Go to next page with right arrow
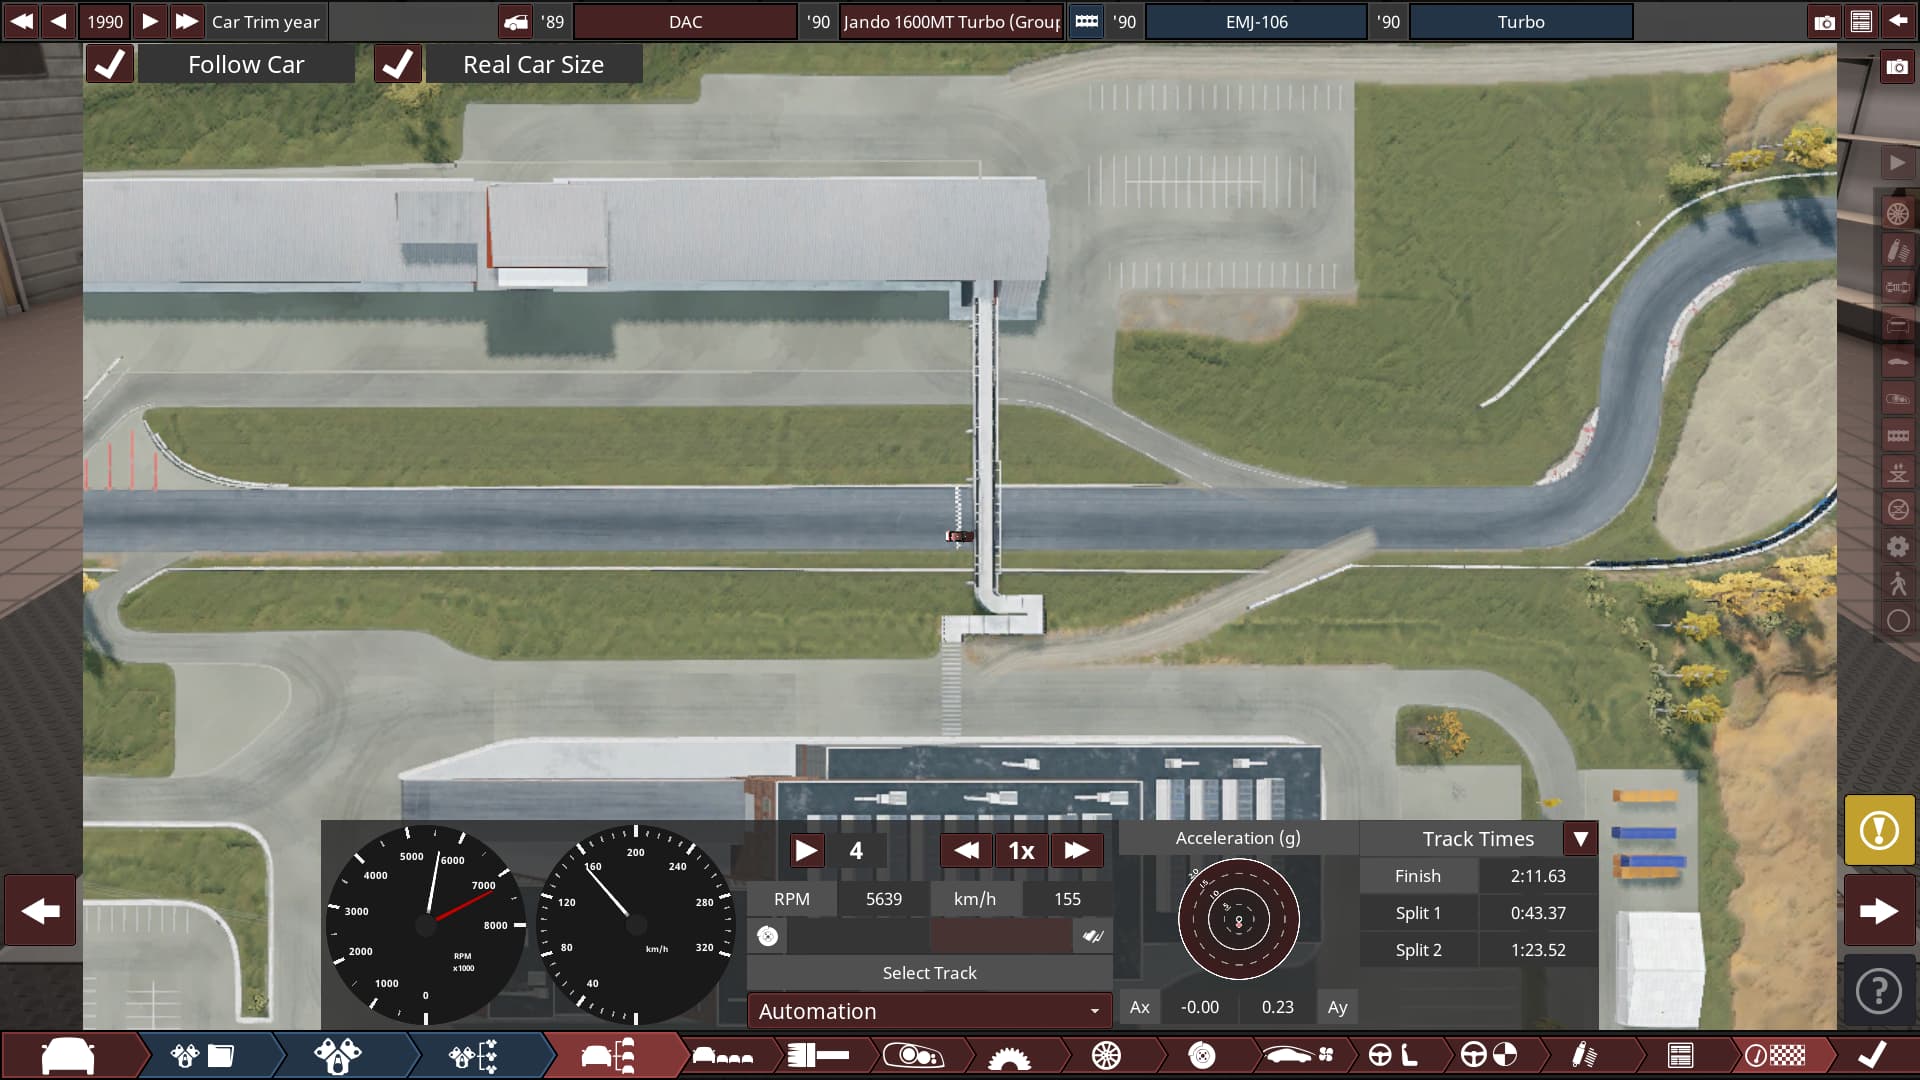The image size is (1920, 1080). (x=1879, y=911)
